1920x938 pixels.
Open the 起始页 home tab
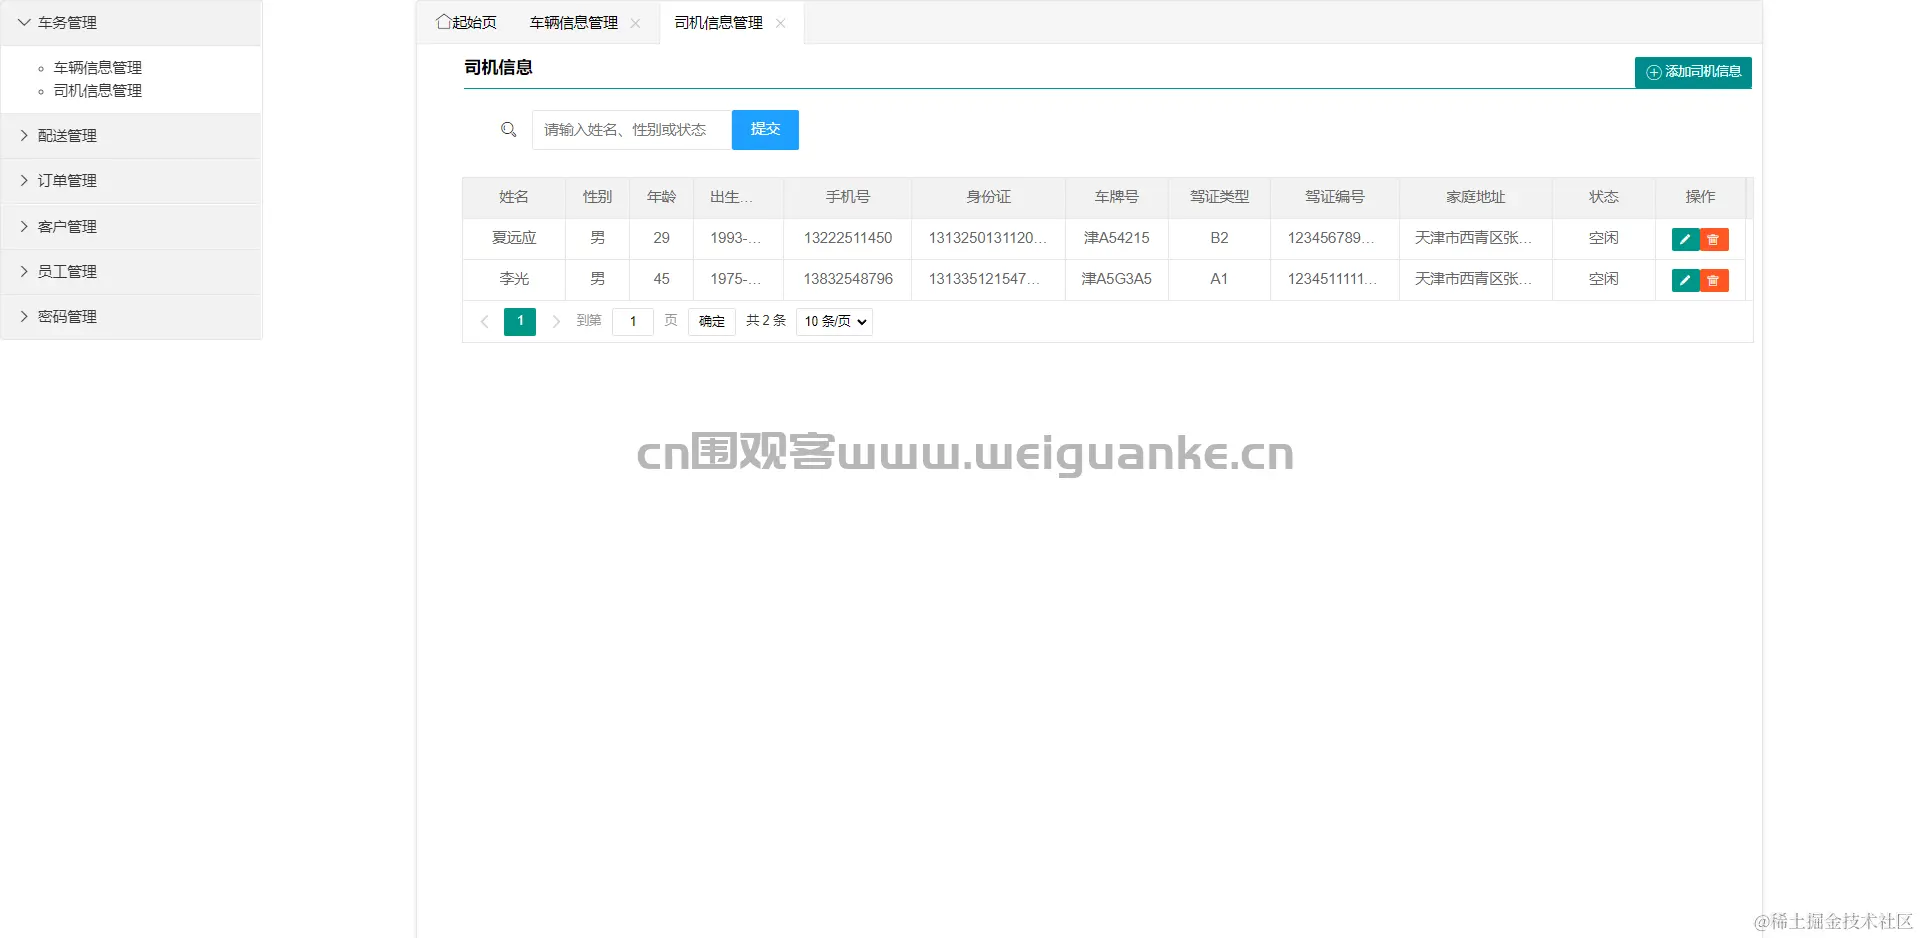466,22
